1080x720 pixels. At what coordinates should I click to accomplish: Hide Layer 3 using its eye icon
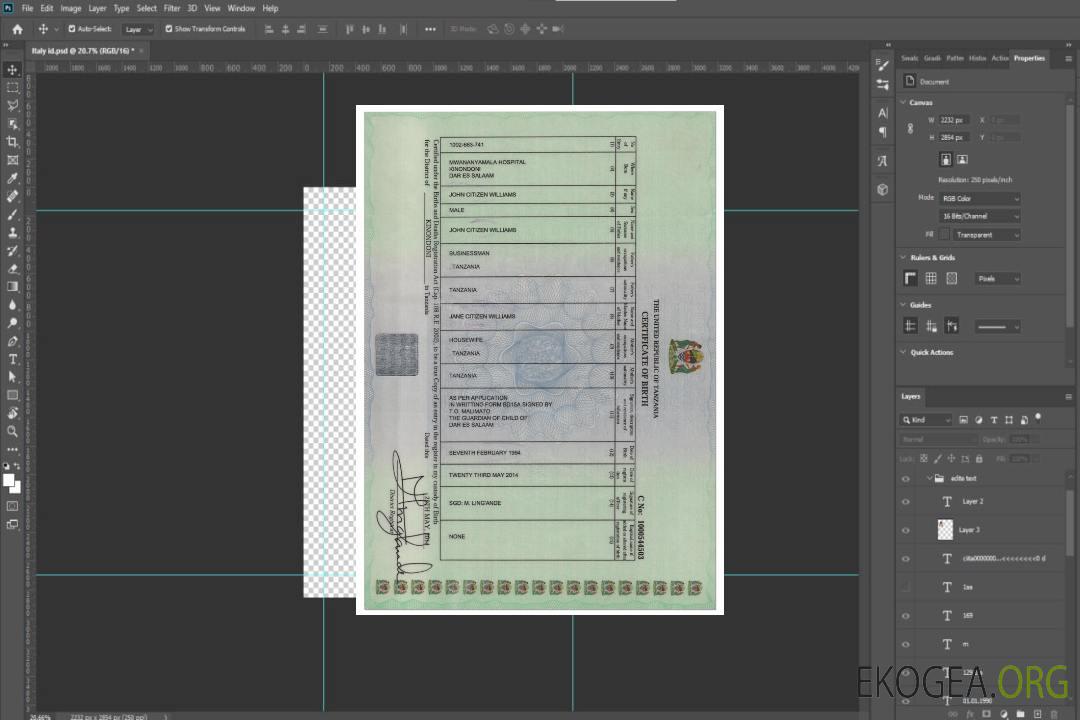[906, 530]
